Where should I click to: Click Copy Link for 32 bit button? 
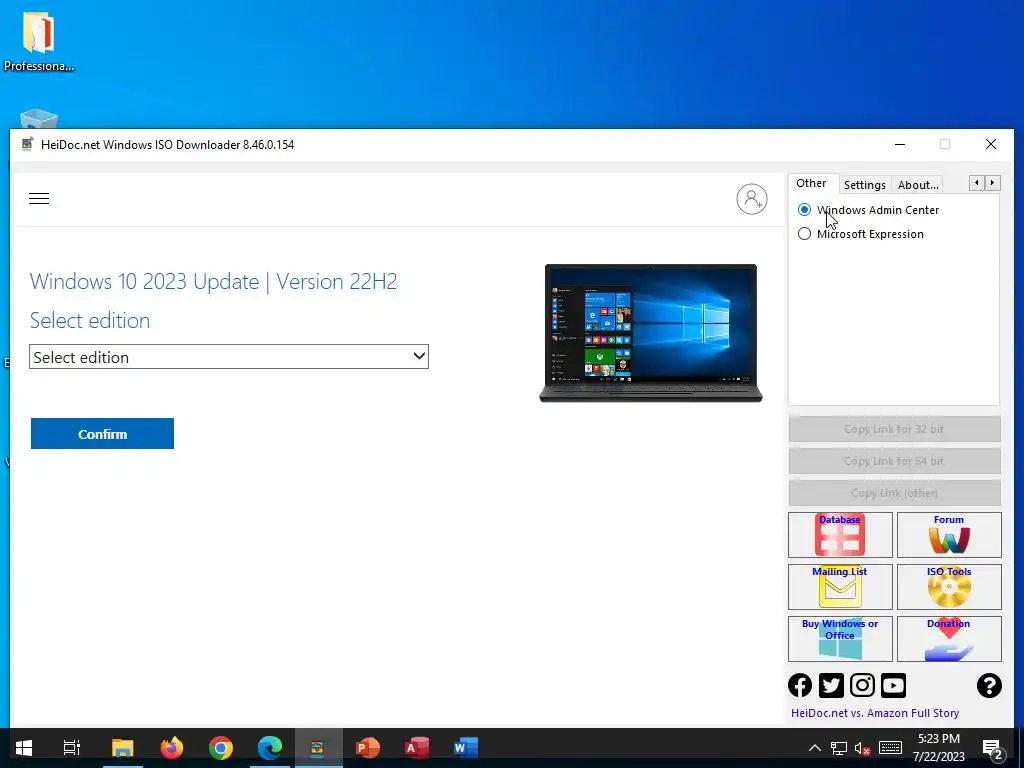click(x=894, y=429)
